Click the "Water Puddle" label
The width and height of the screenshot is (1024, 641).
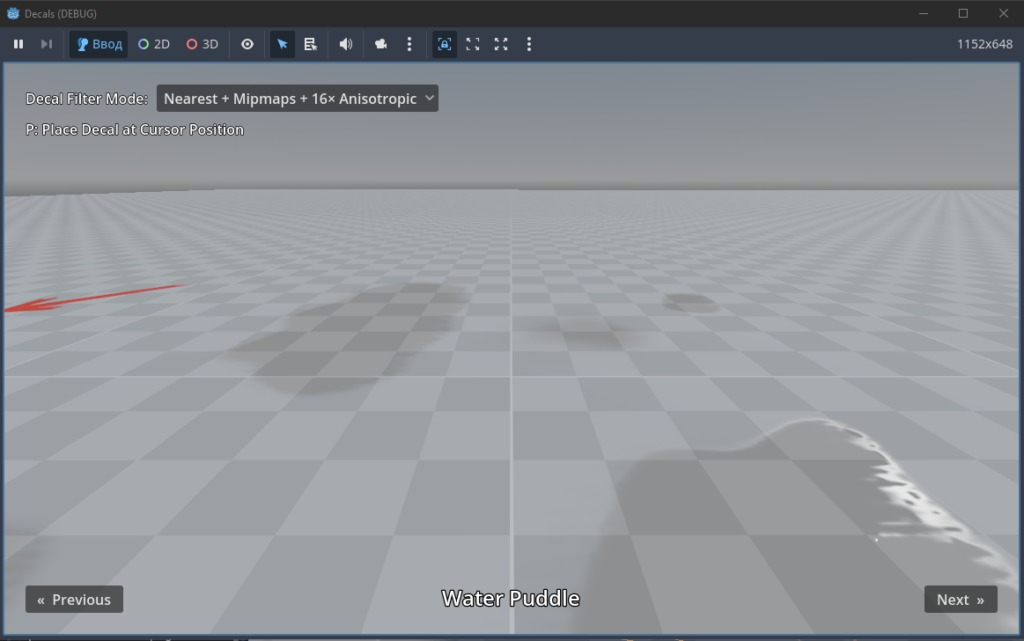coord(511,599)
